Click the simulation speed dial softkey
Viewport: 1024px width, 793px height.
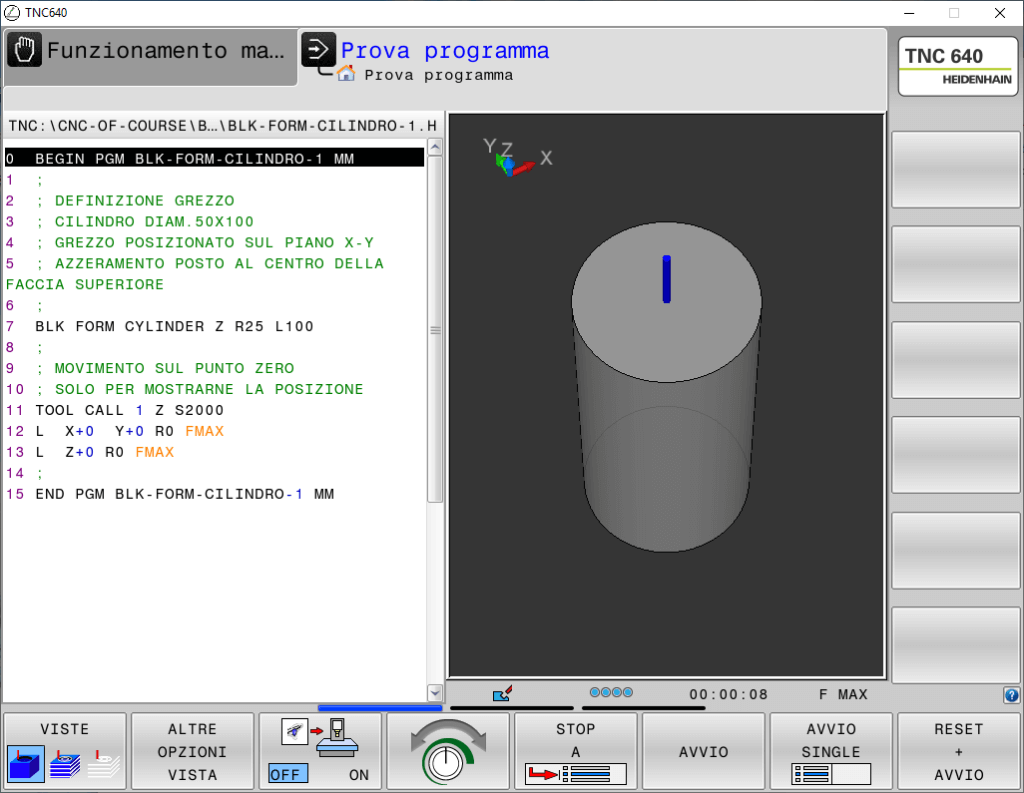448,751
